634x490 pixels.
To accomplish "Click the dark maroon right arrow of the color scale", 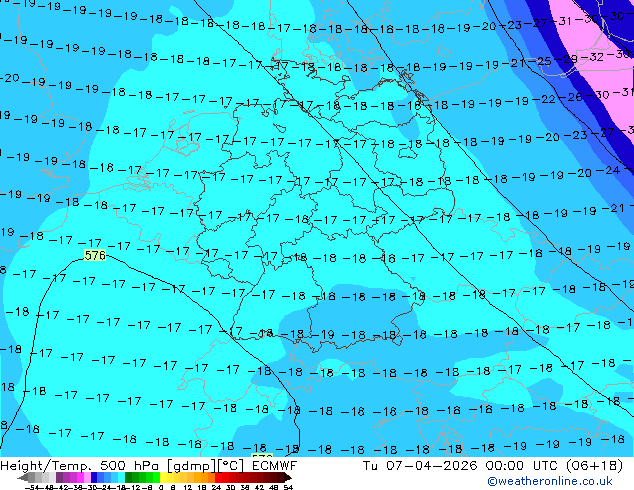I will coord(288,477).
